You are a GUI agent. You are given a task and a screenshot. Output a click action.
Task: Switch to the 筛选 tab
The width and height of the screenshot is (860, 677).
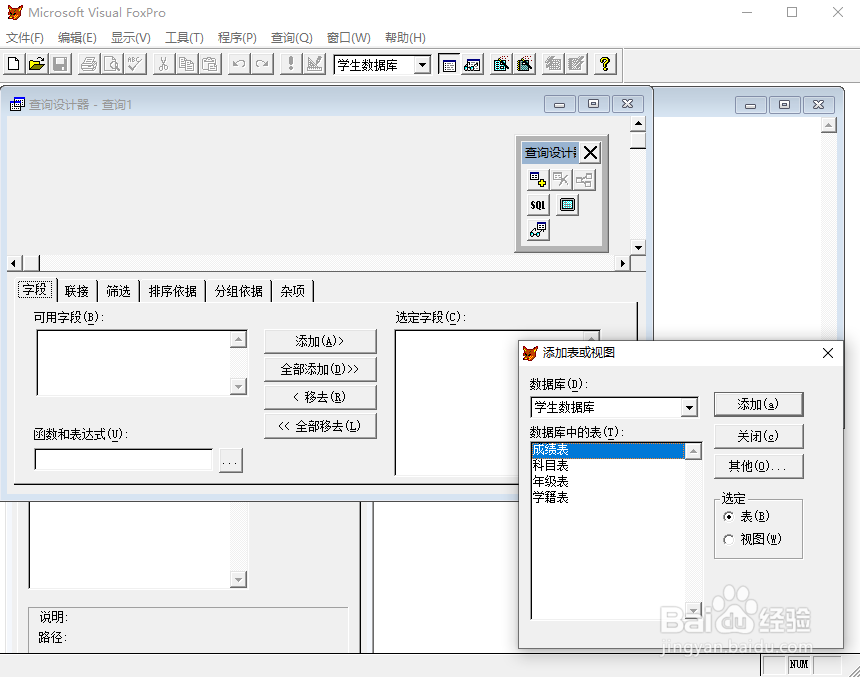(x=118, y=291)
